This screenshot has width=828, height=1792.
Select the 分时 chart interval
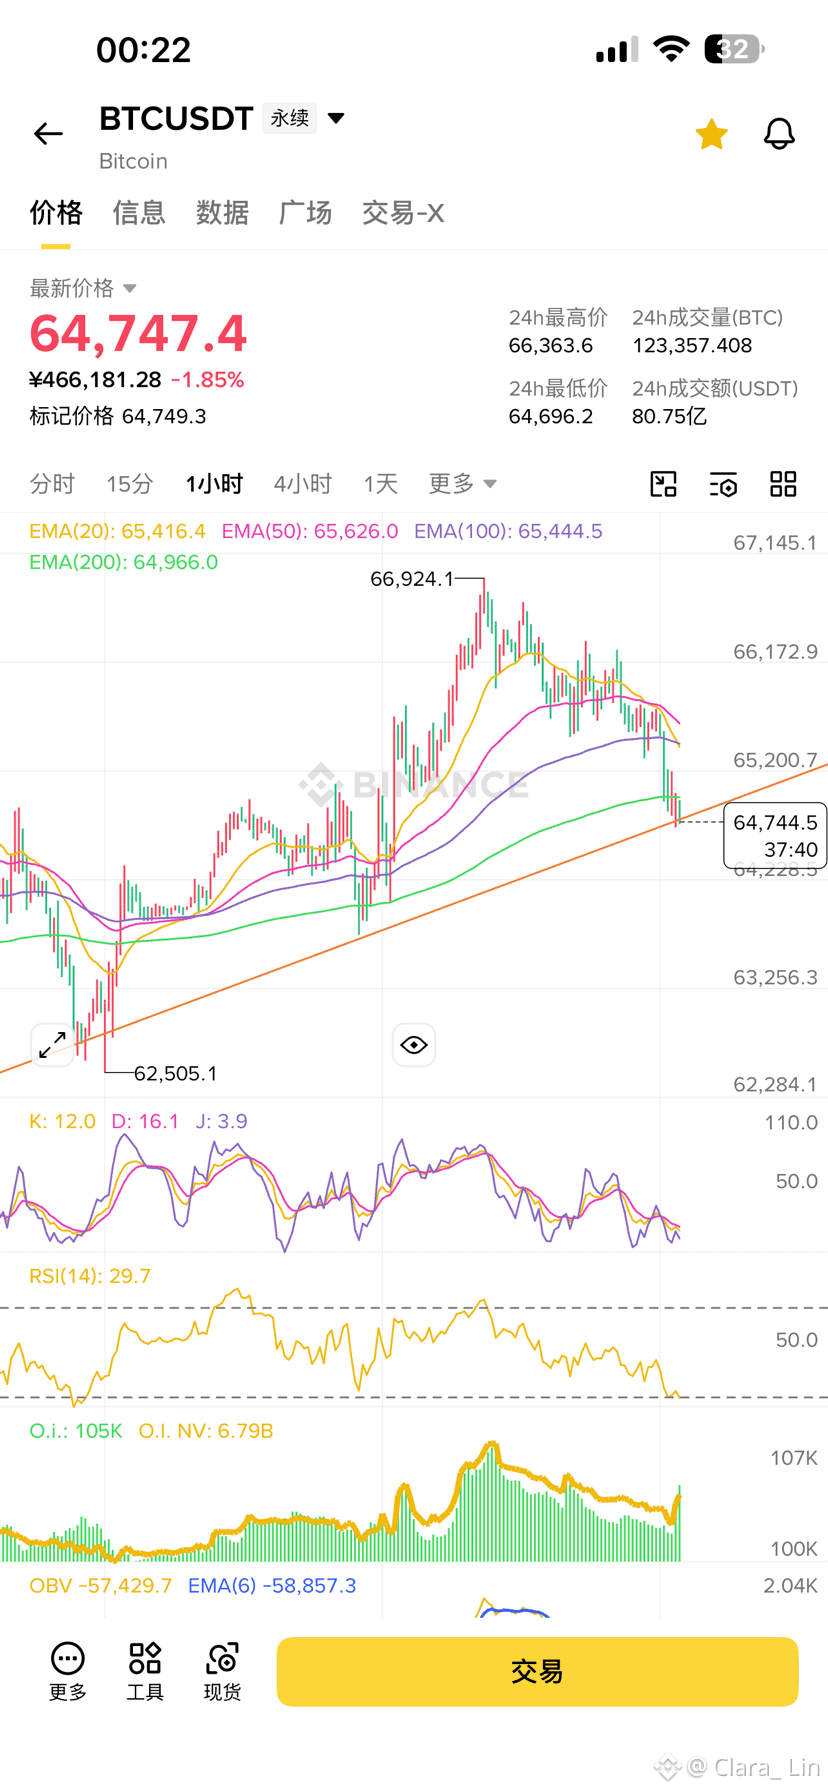tap(52, 484)
